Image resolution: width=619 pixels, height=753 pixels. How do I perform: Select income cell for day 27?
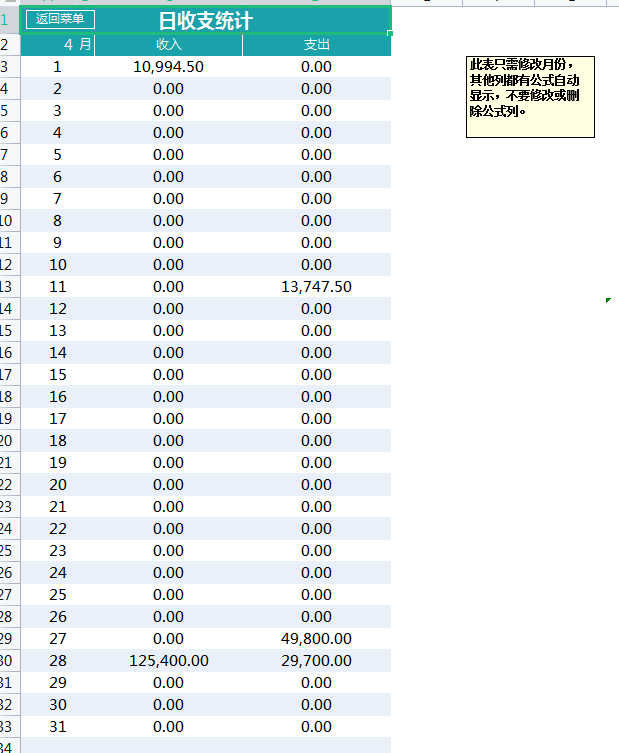coord(169,639)
